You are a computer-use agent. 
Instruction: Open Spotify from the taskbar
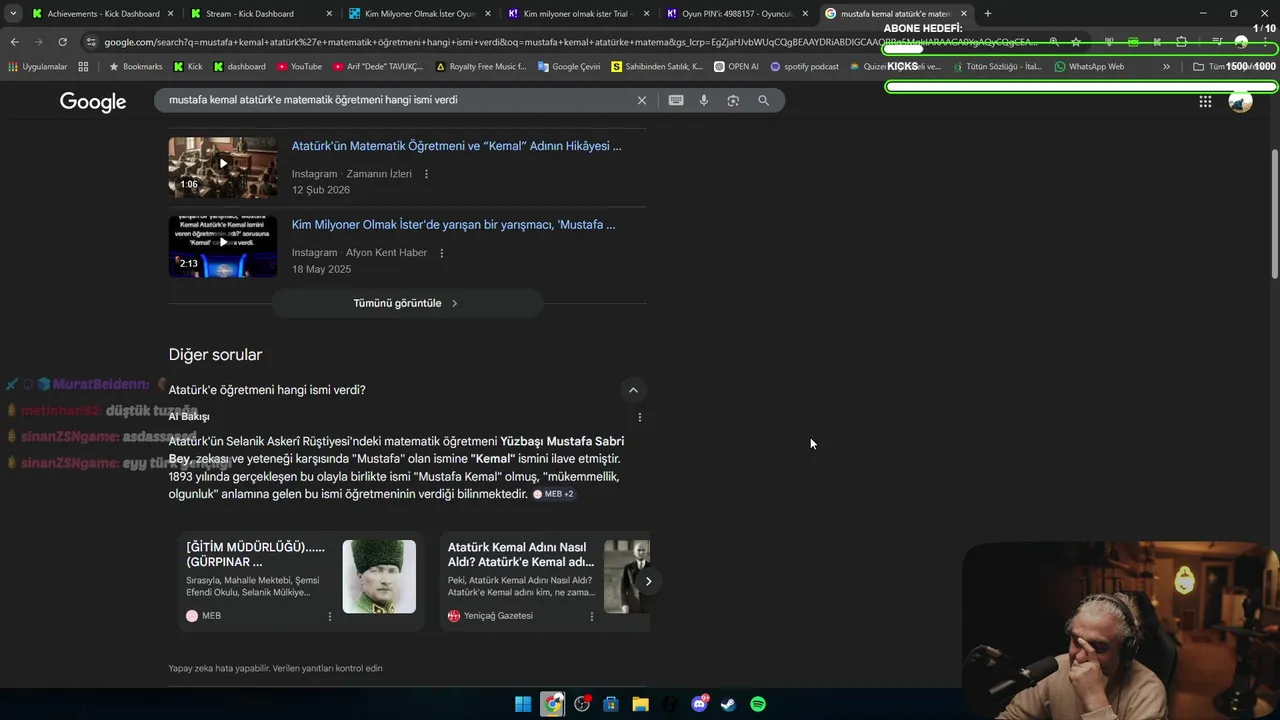[x=758, y=704]
